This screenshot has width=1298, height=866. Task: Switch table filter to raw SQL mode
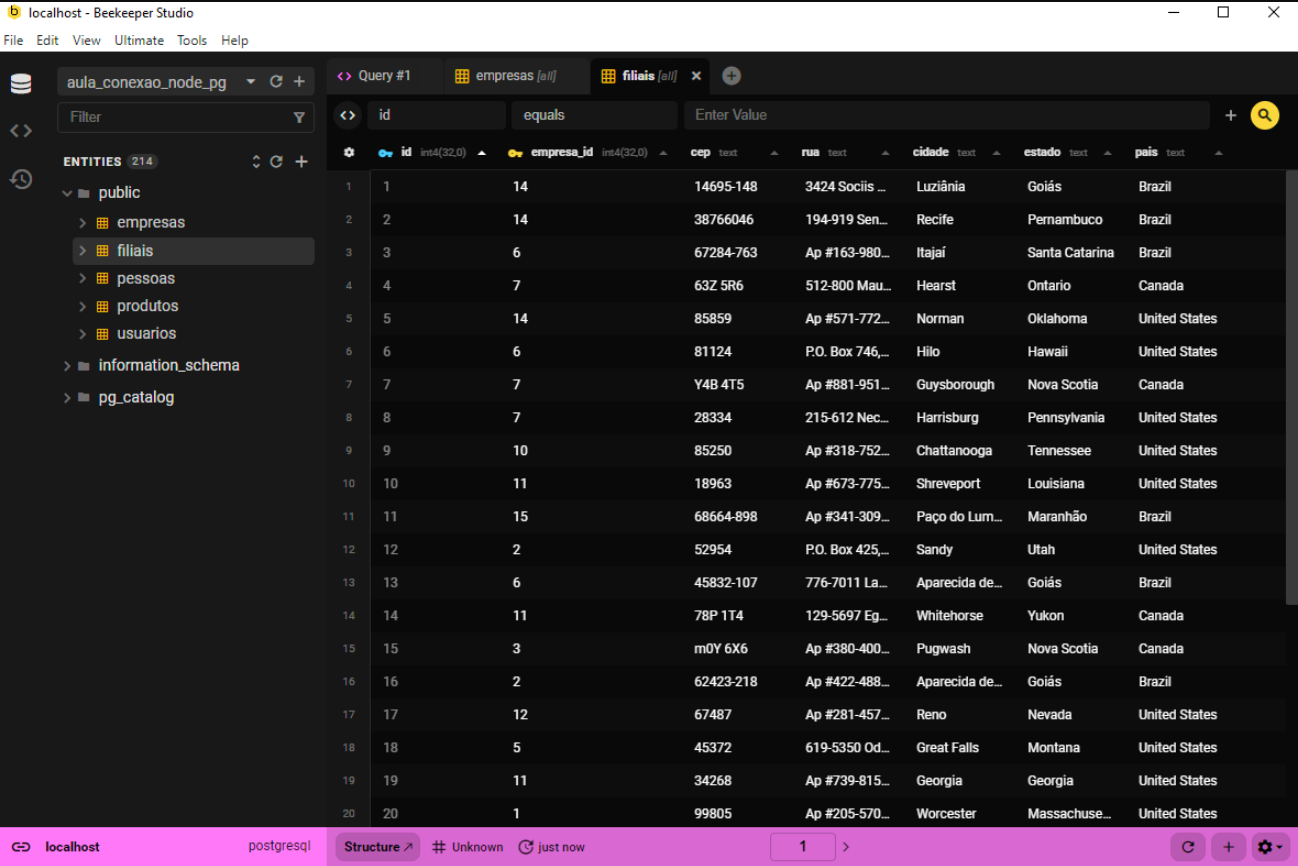tap(347, 115)
